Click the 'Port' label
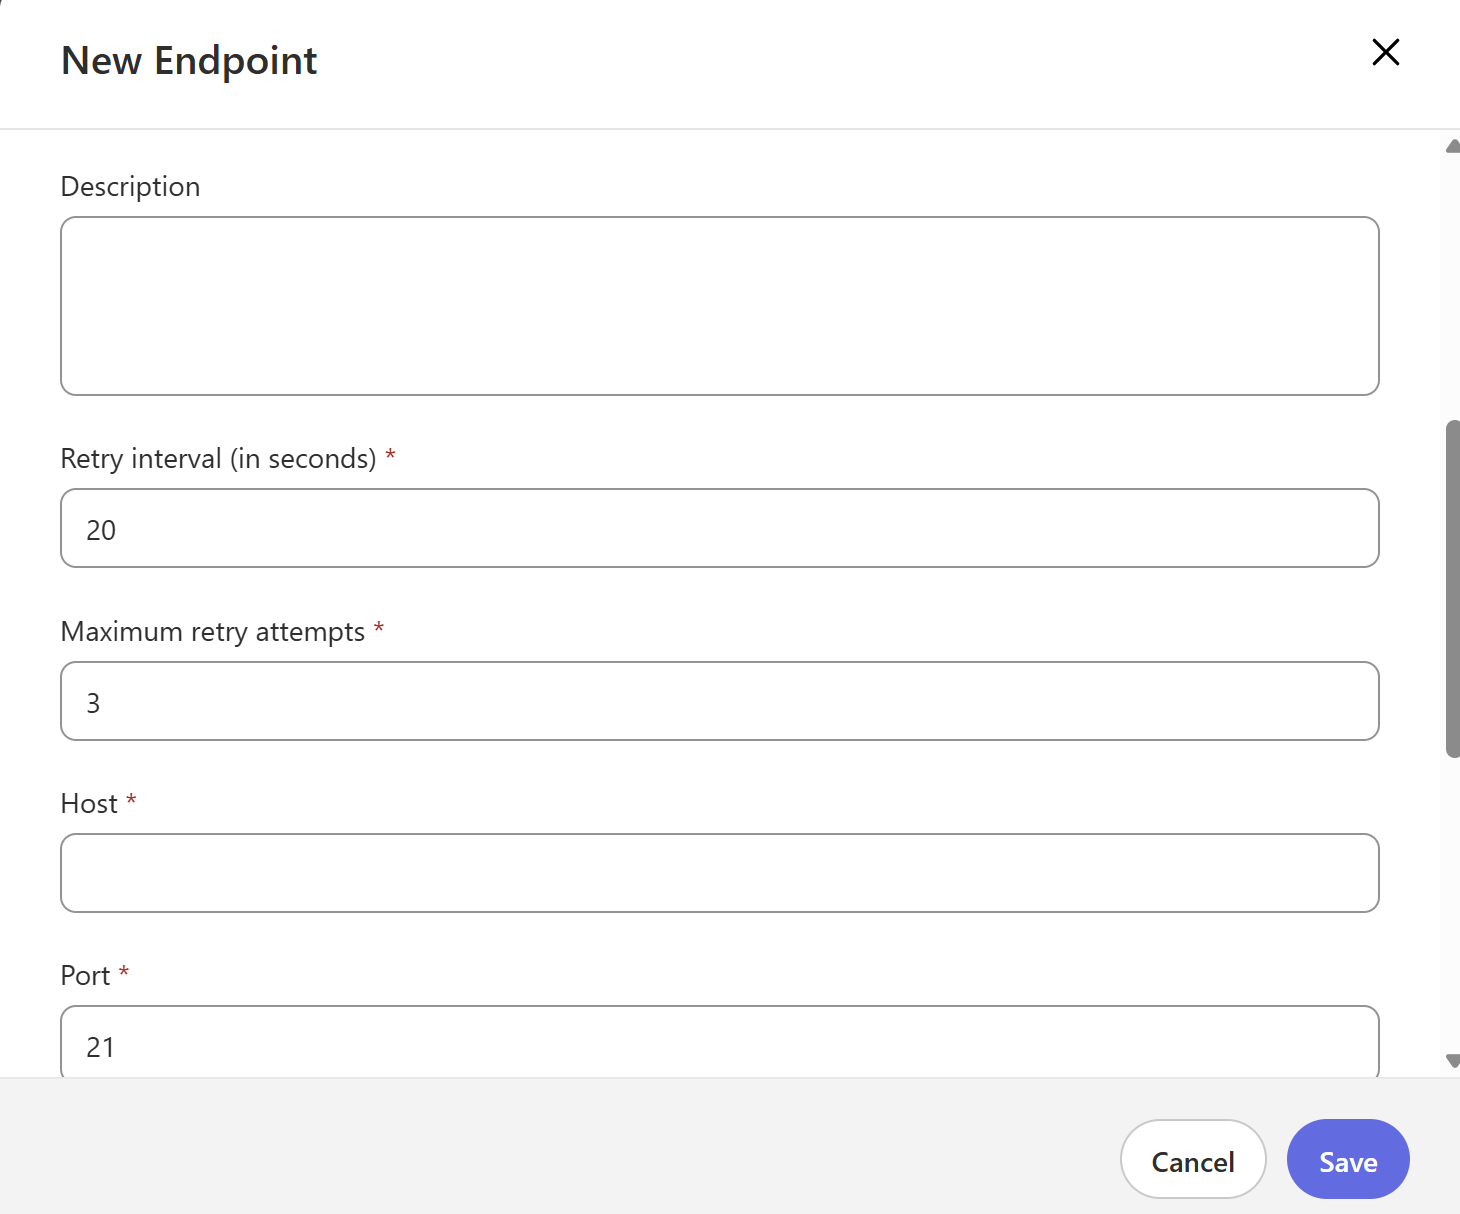 85,976
